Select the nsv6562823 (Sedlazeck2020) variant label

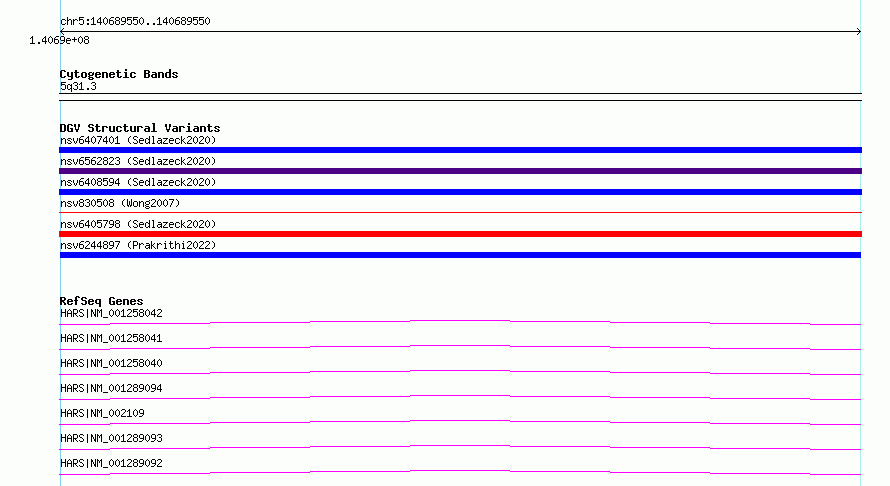pyautogui.click(x=138, y=161)
